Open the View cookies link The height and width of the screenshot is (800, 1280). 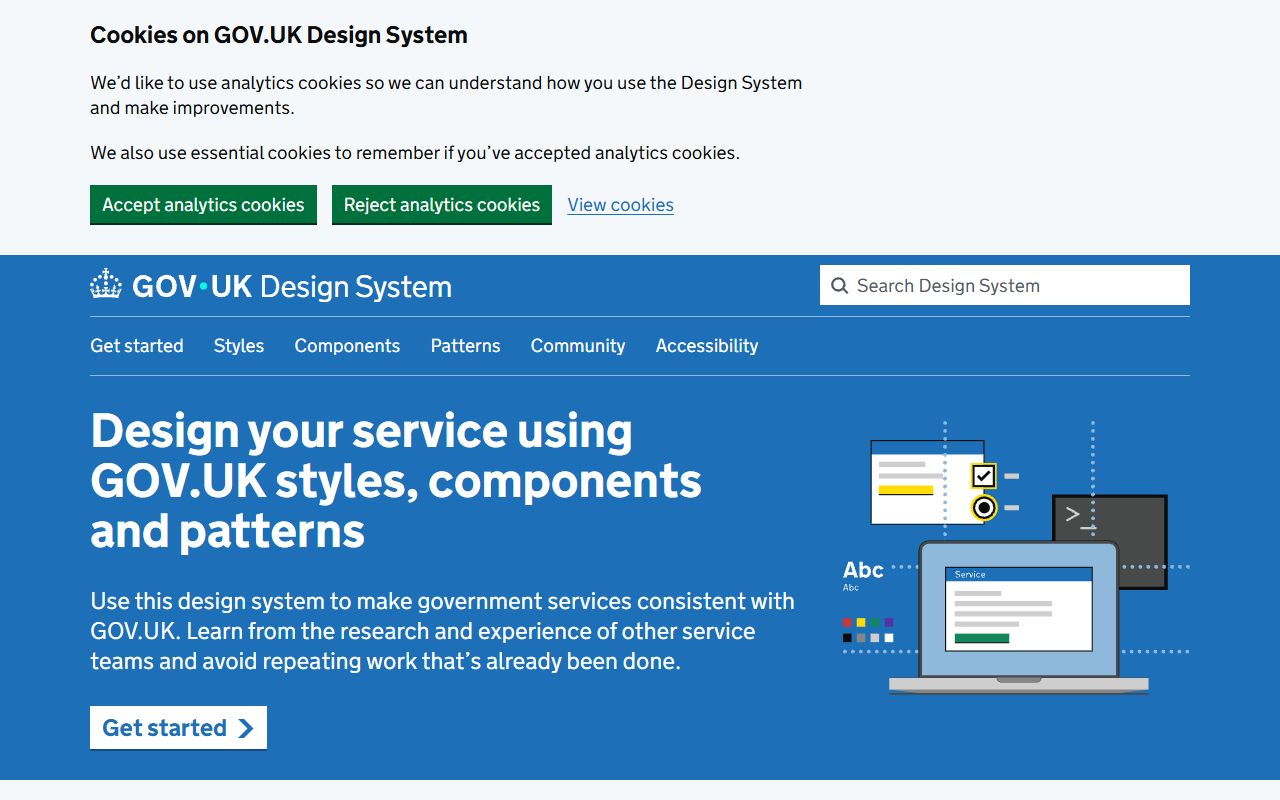pos(620,204)
